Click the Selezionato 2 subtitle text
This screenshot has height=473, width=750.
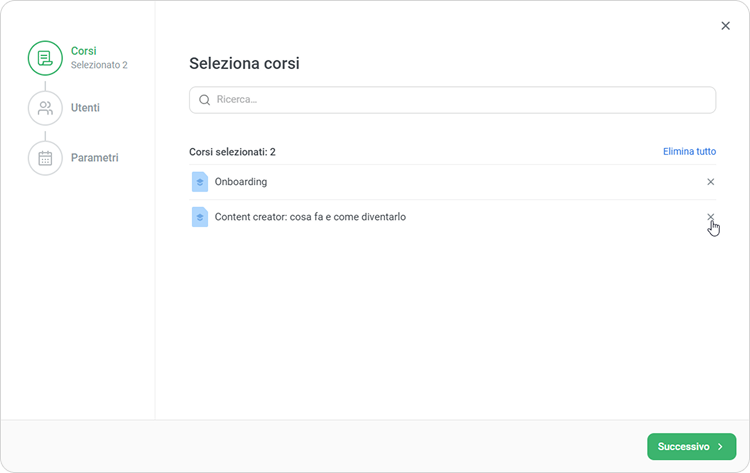(99, 66)
